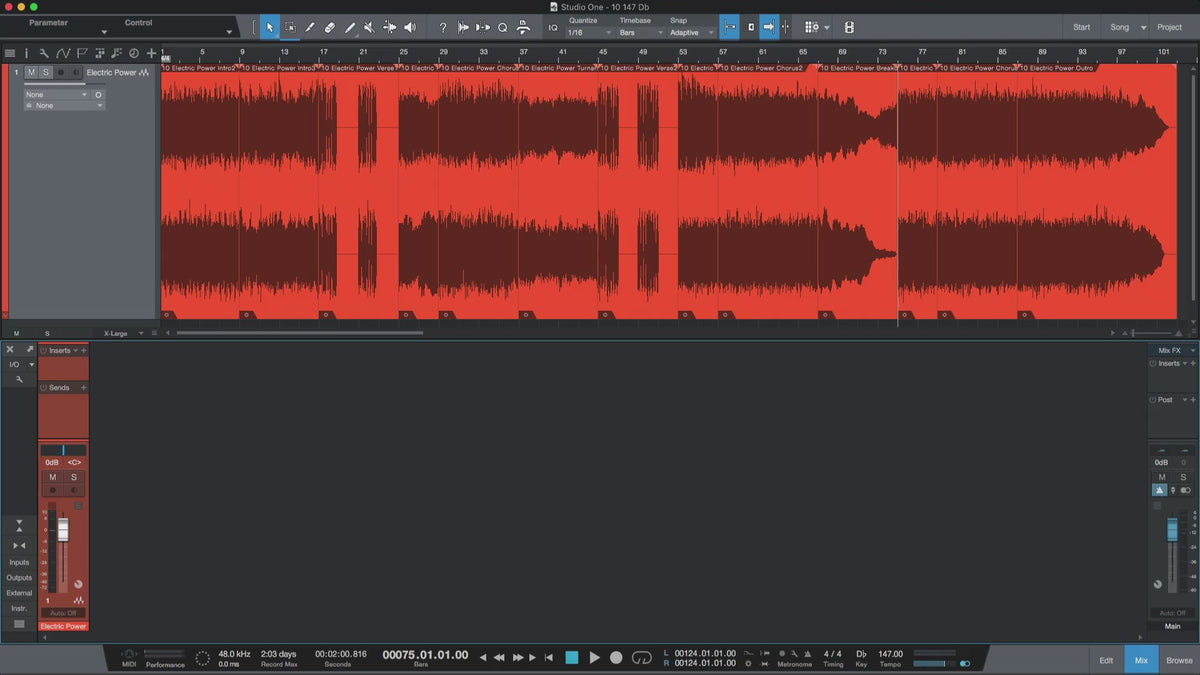The height and width of the screenshot is (675, 1200).
Task: Select the Listen speaker tool
Action: (x=410, y=27)
